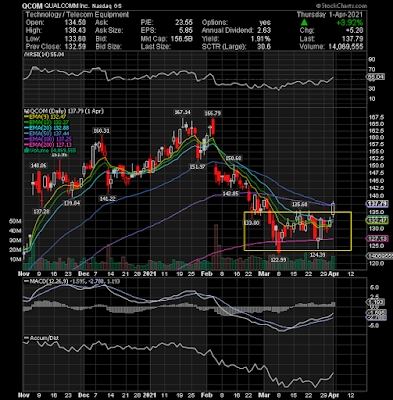
Task: Click the QCOM ticker symbol in the header
Action: pos(33,6)
